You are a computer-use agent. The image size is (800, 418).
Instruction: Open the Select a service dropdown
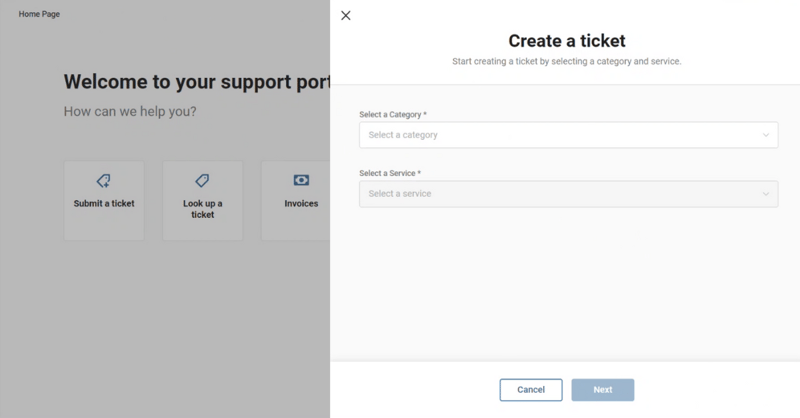[568, 193]
